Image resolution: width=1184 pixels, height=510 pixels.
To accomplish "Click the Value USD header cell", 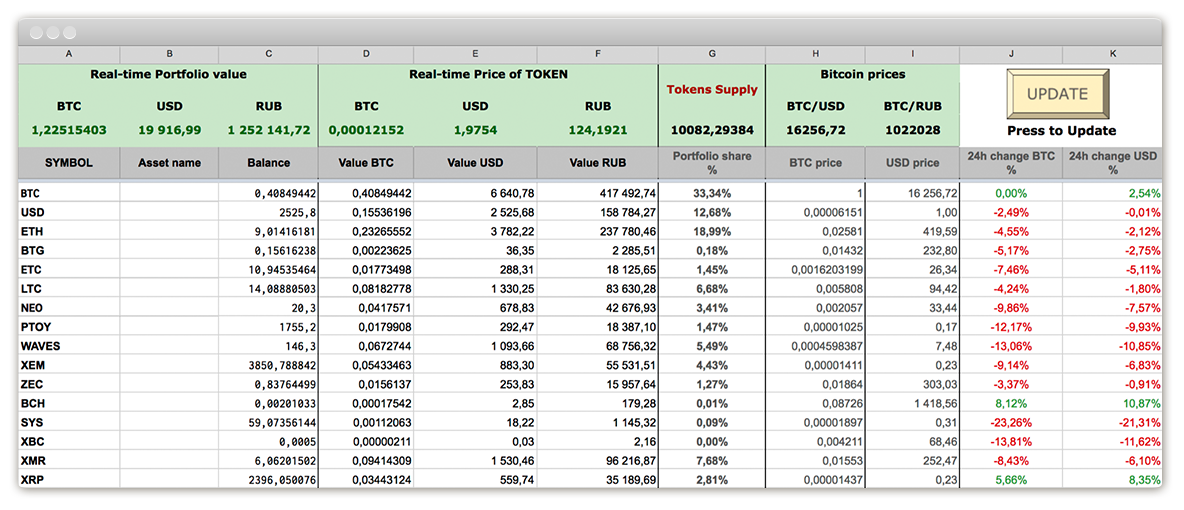I will point(476,162).
